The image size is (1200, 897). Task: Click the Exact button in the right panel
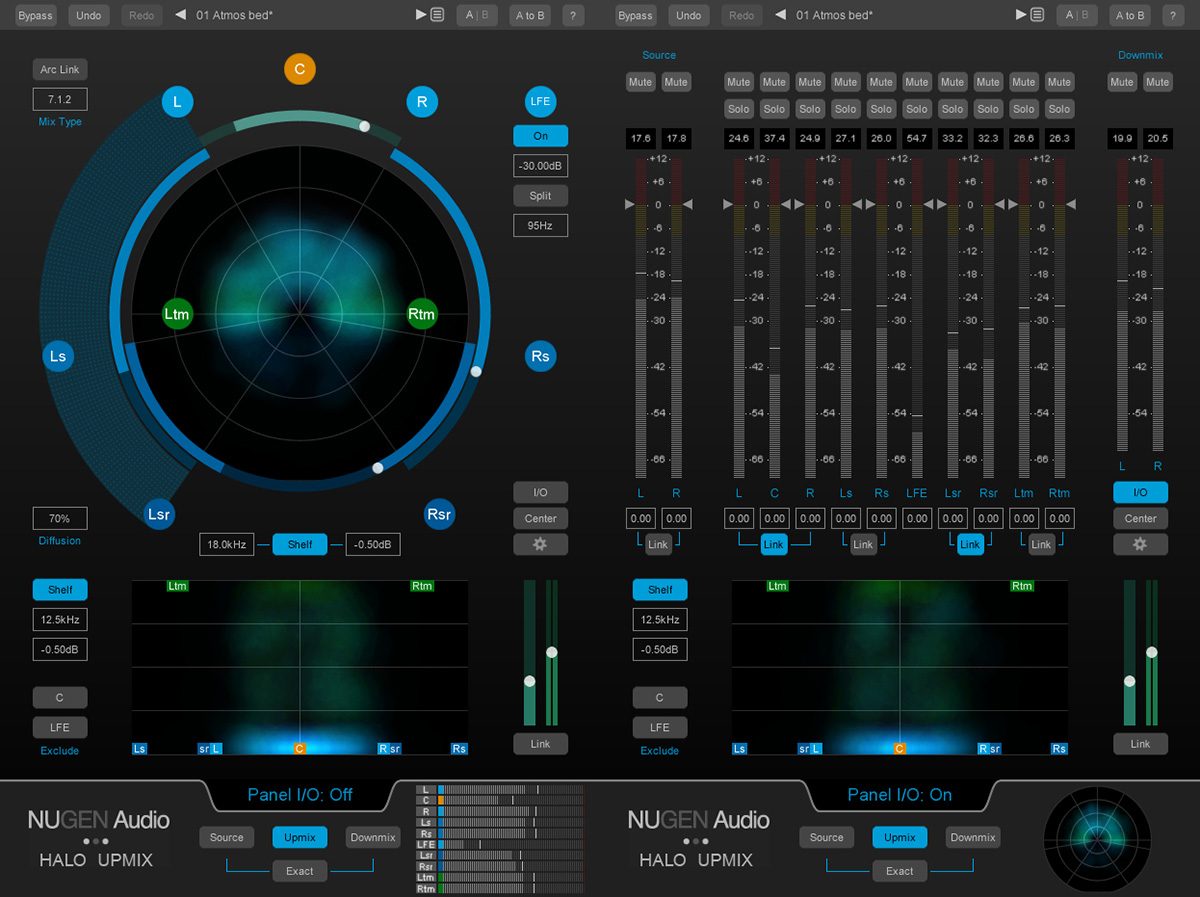click(900, 871)
